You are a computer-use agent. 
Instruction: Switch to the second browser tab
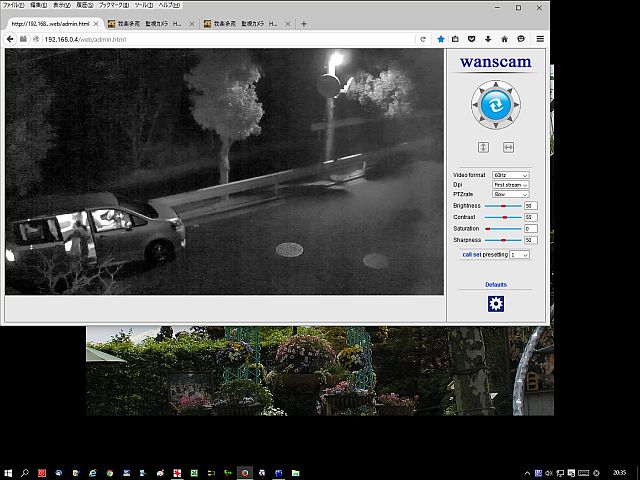[x=150, y=23]
